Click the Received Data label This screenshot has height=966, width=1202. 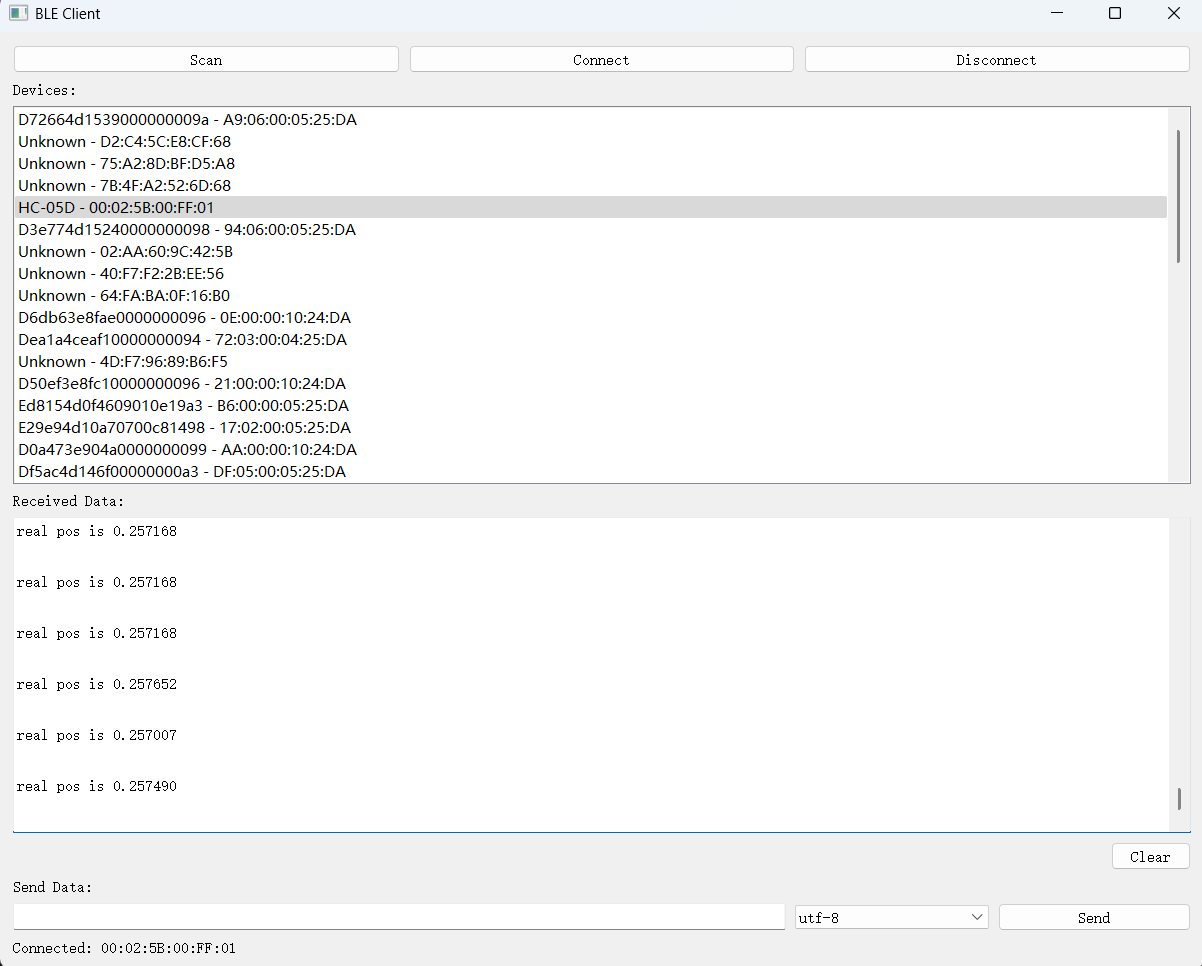pos(68,501)
